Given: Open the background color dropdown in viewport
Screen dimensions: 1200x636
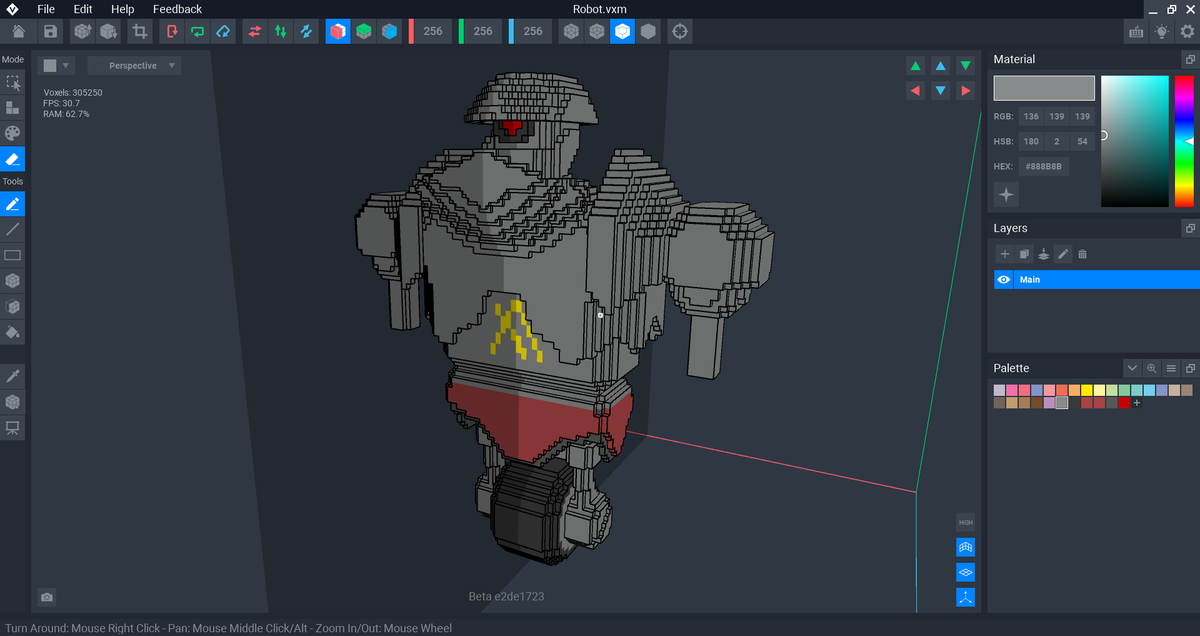Looking at the screenshot, I should [x=56, y=66].
